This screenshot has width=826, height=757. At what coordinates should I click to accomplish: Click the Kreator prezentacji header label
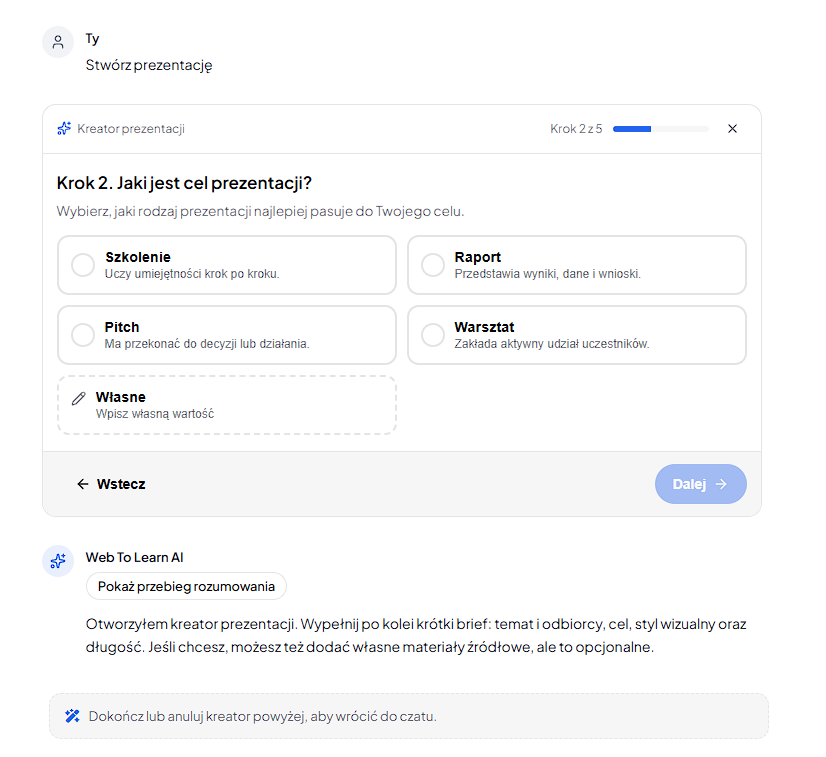point(131,129)
